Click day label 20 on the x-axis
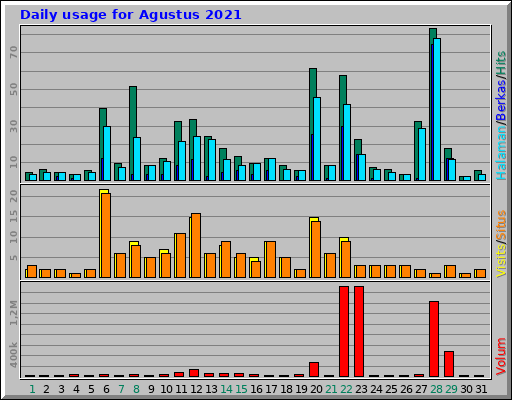512x400 pixels. 316,389
